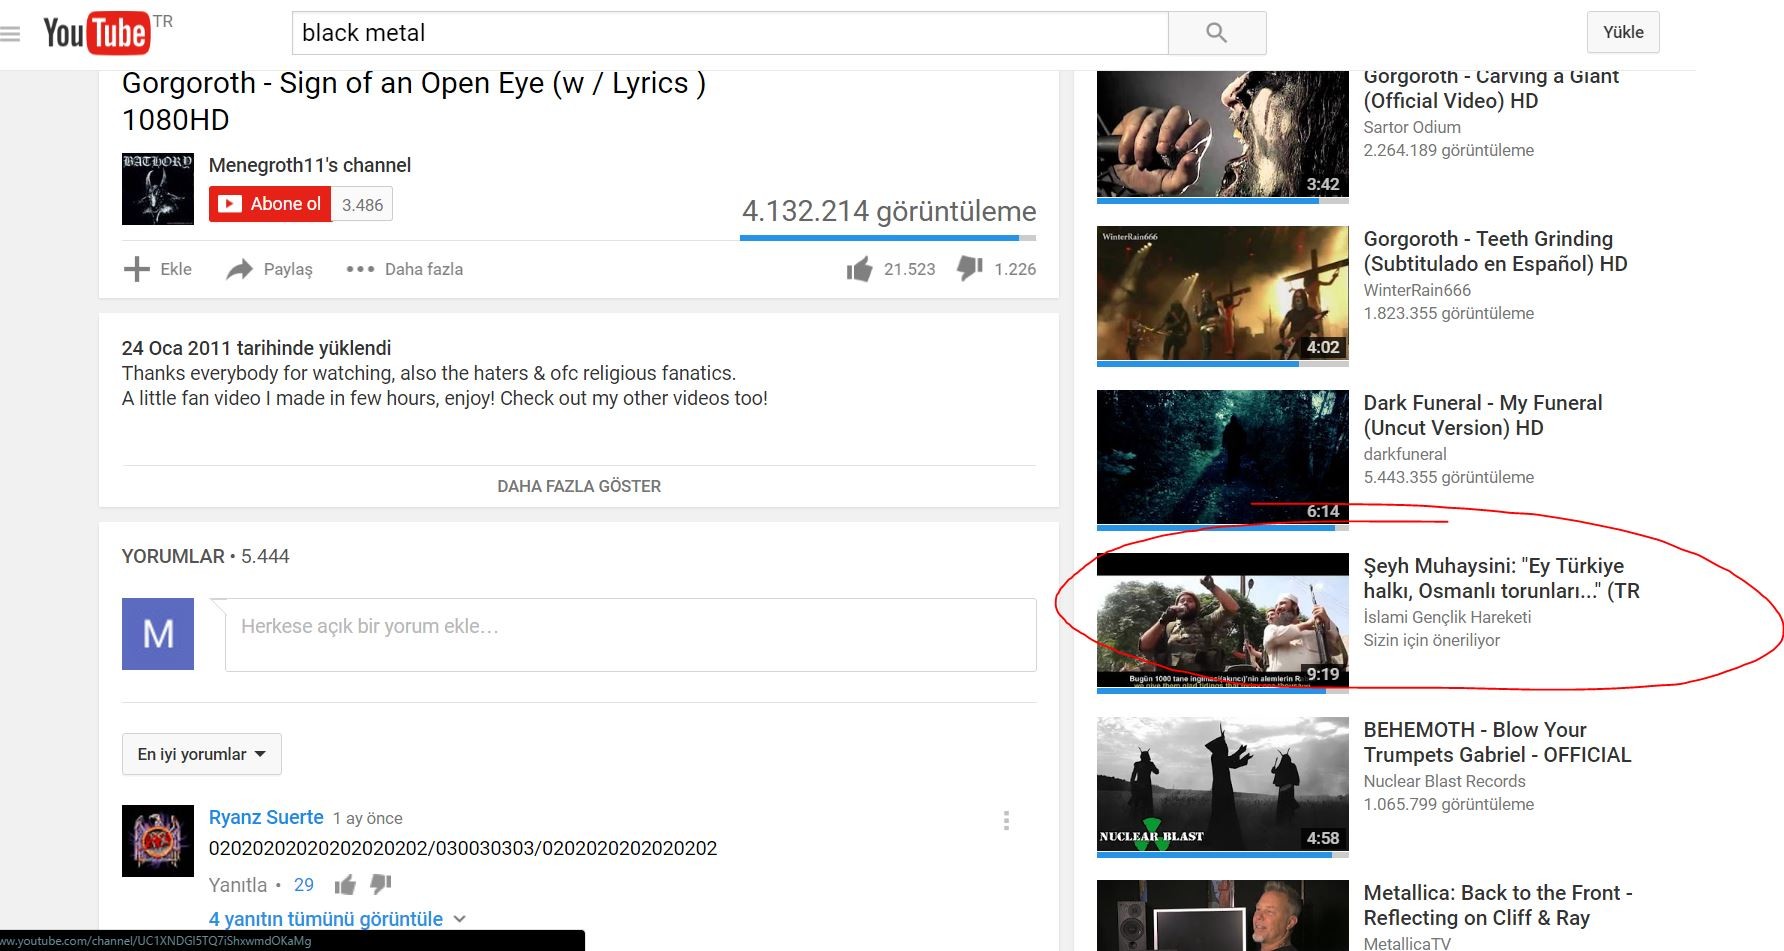This screenshot has height=951, width=1784.
Task: Click the plus Ekle icon
Action: click(x=136, y=269)
